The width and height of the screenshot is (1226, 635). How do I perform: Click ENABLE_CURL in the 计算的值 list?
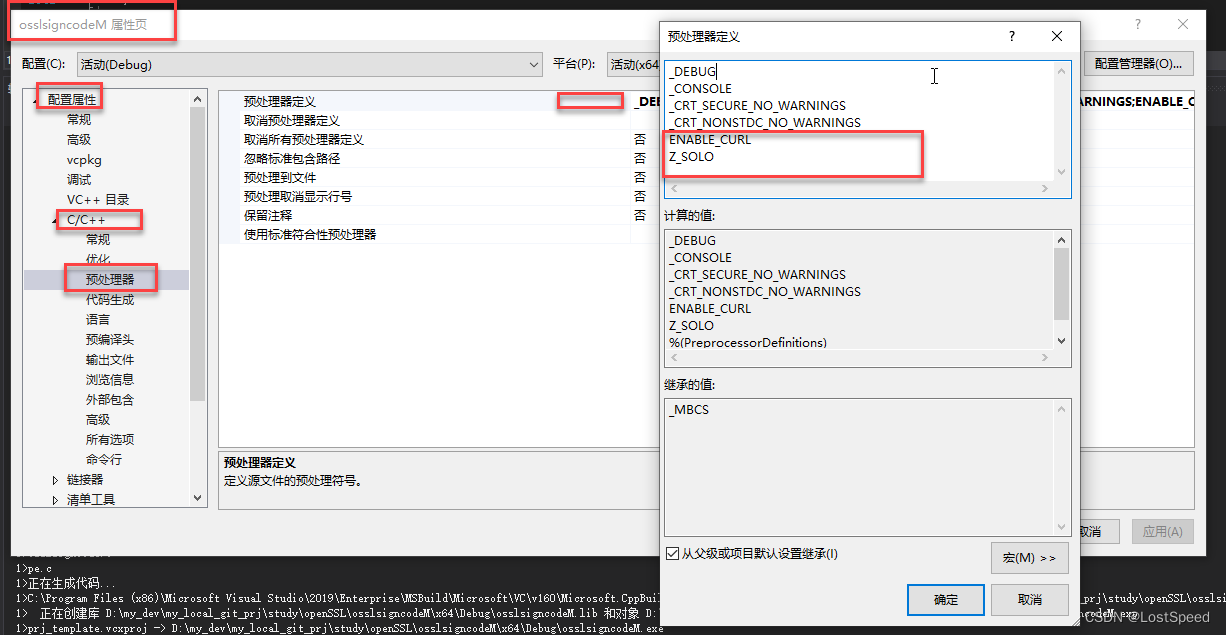(709, 309)
